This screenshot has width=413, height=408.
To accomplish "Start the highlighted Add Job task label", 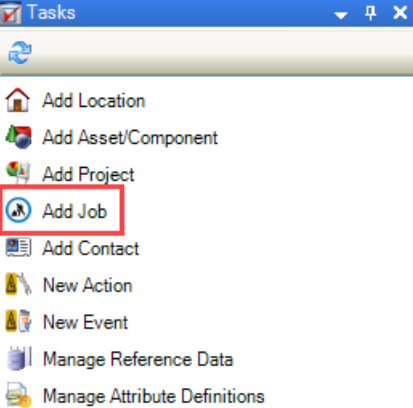I will coord(75,211).
